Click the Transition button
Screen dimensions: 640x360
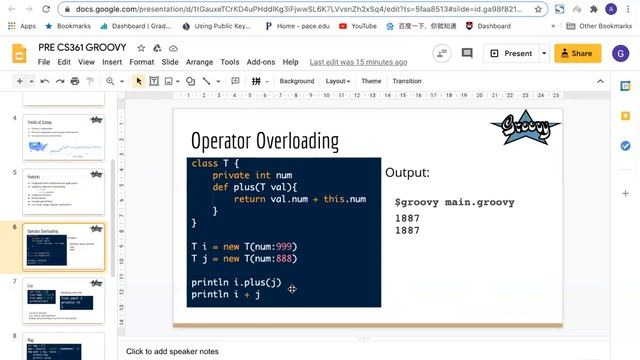coord(407,81)
